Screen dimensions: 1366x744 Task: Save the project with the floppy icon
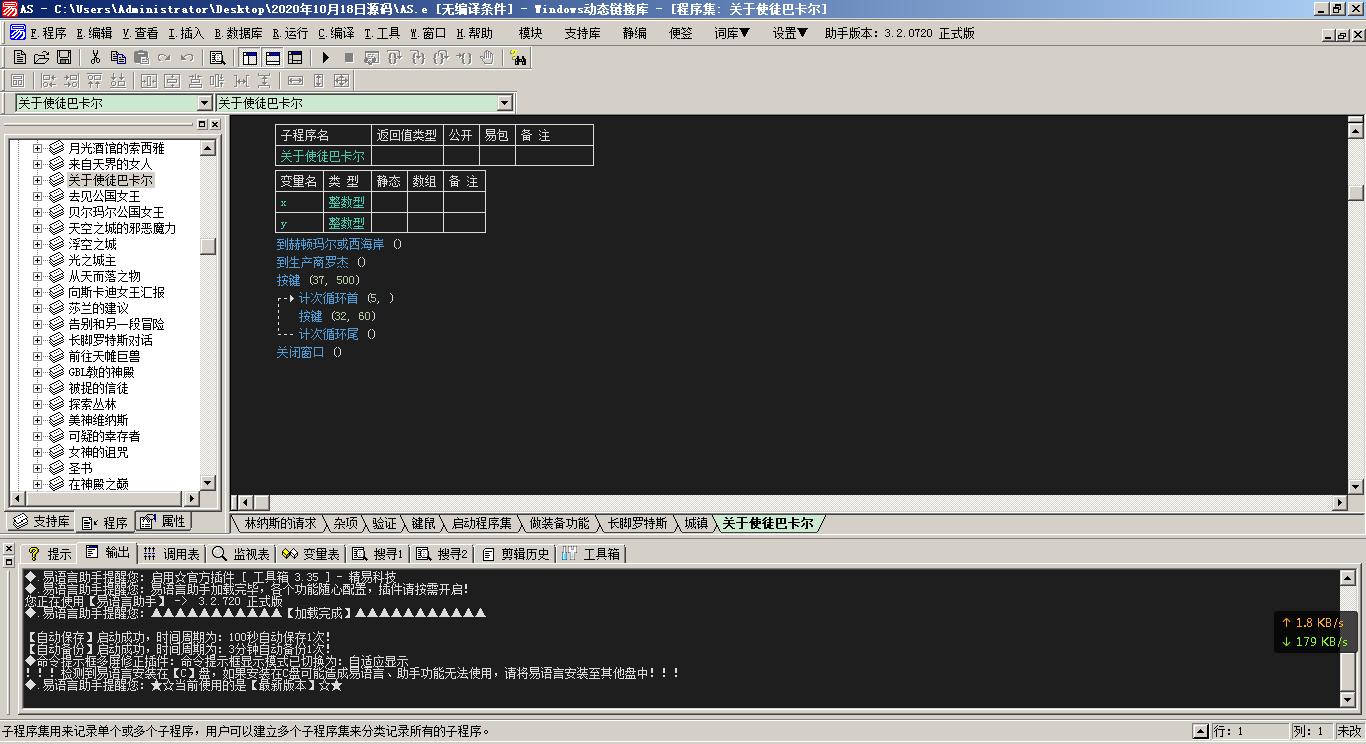tap(63, 58)
